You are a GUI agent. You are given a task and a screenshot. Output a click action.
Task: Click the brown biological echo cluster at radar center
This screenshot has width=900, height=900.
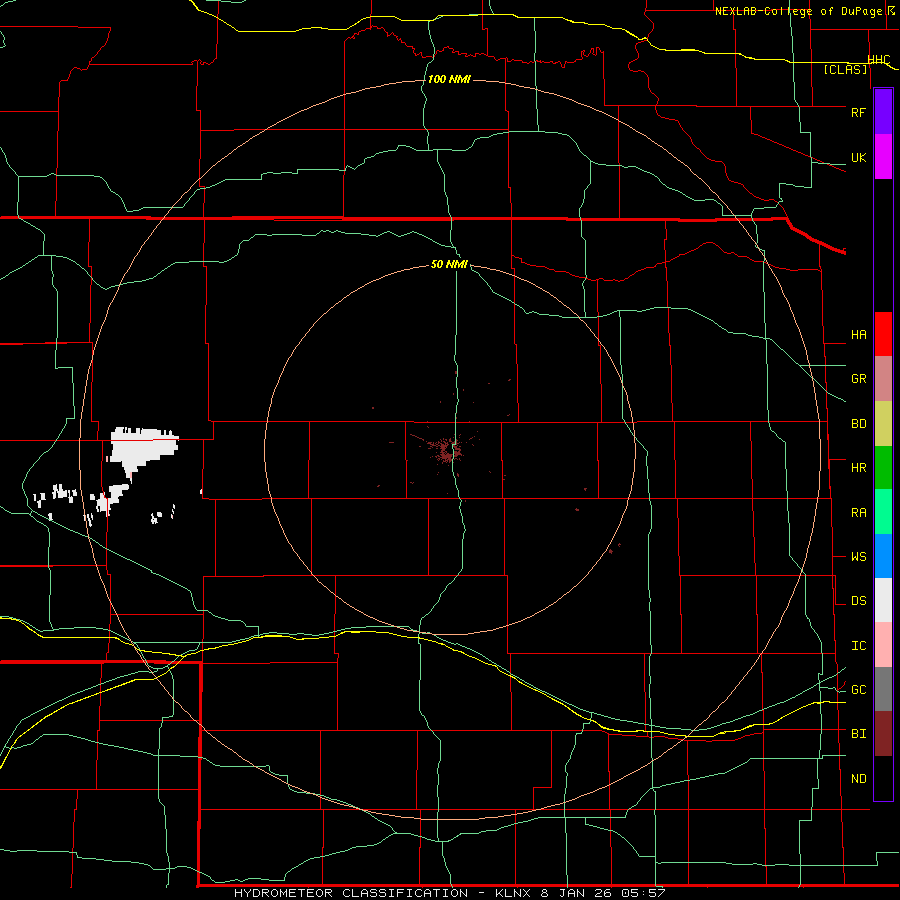coord(447,449)
